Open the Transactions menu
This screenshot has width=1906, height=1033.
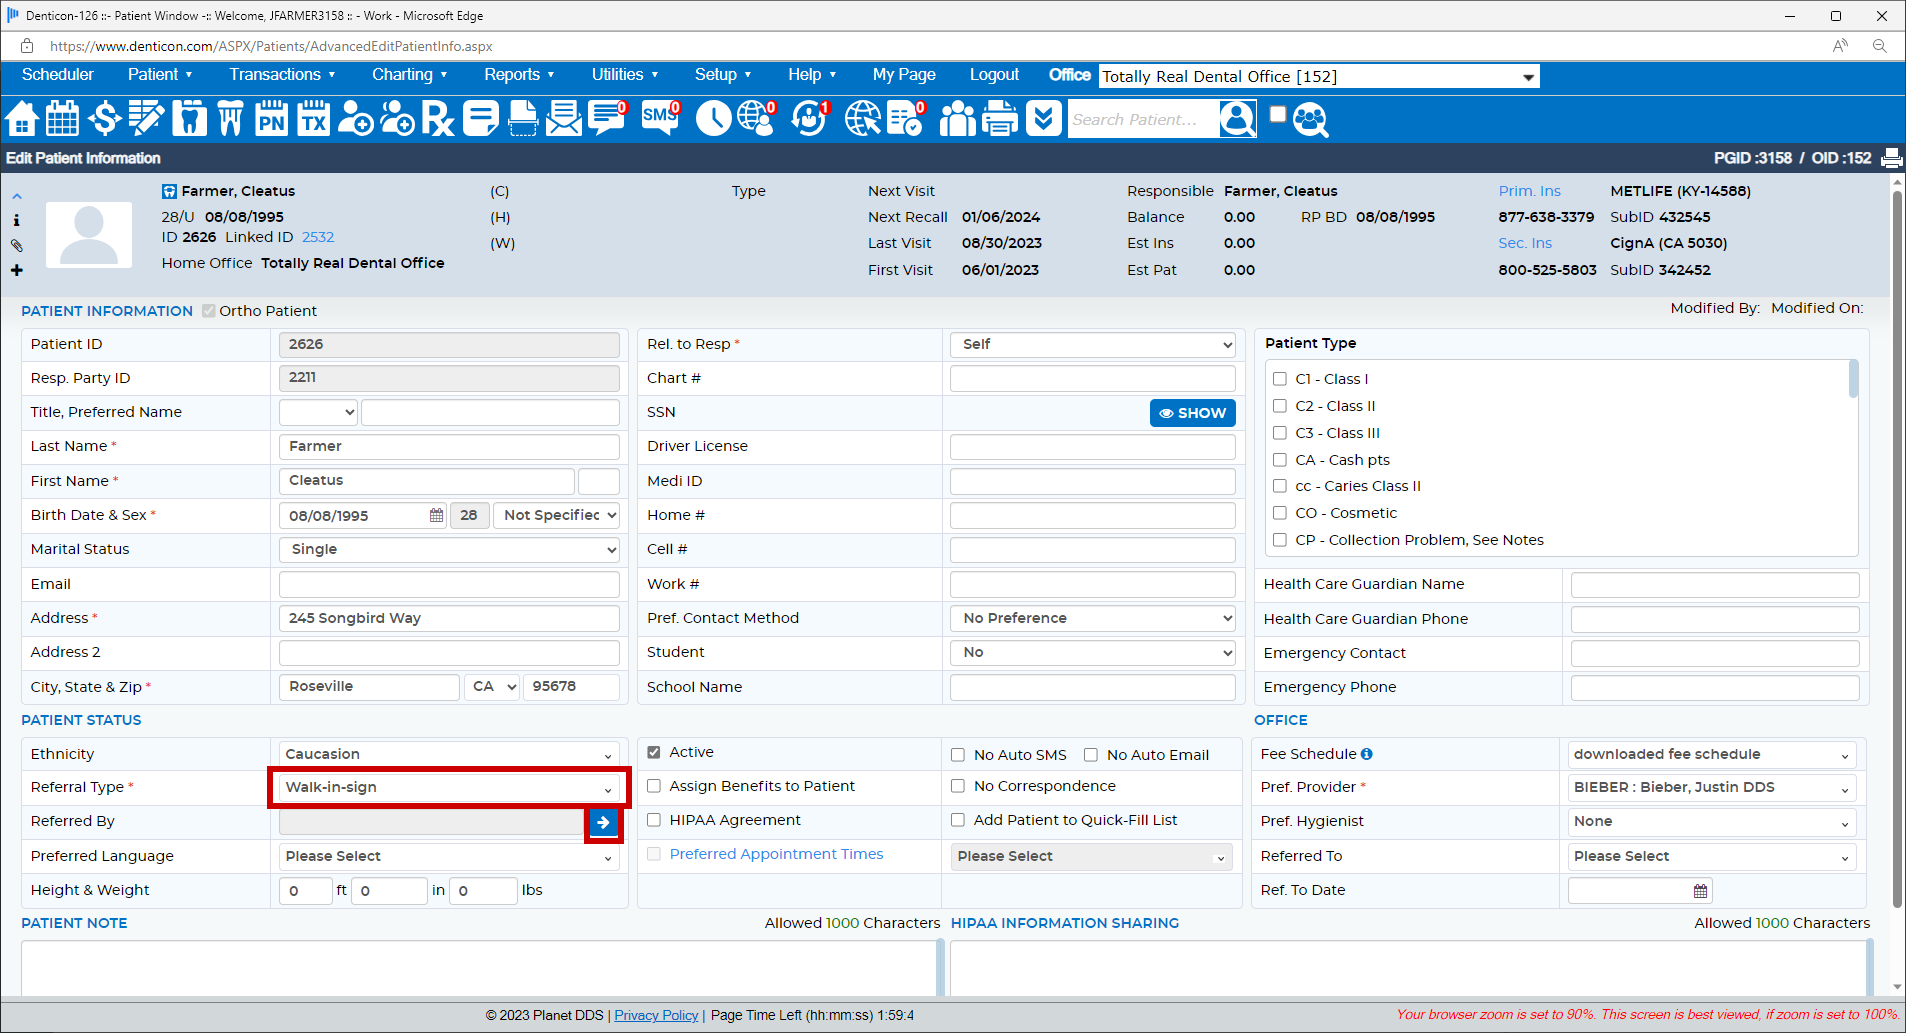tap(282, 75)
